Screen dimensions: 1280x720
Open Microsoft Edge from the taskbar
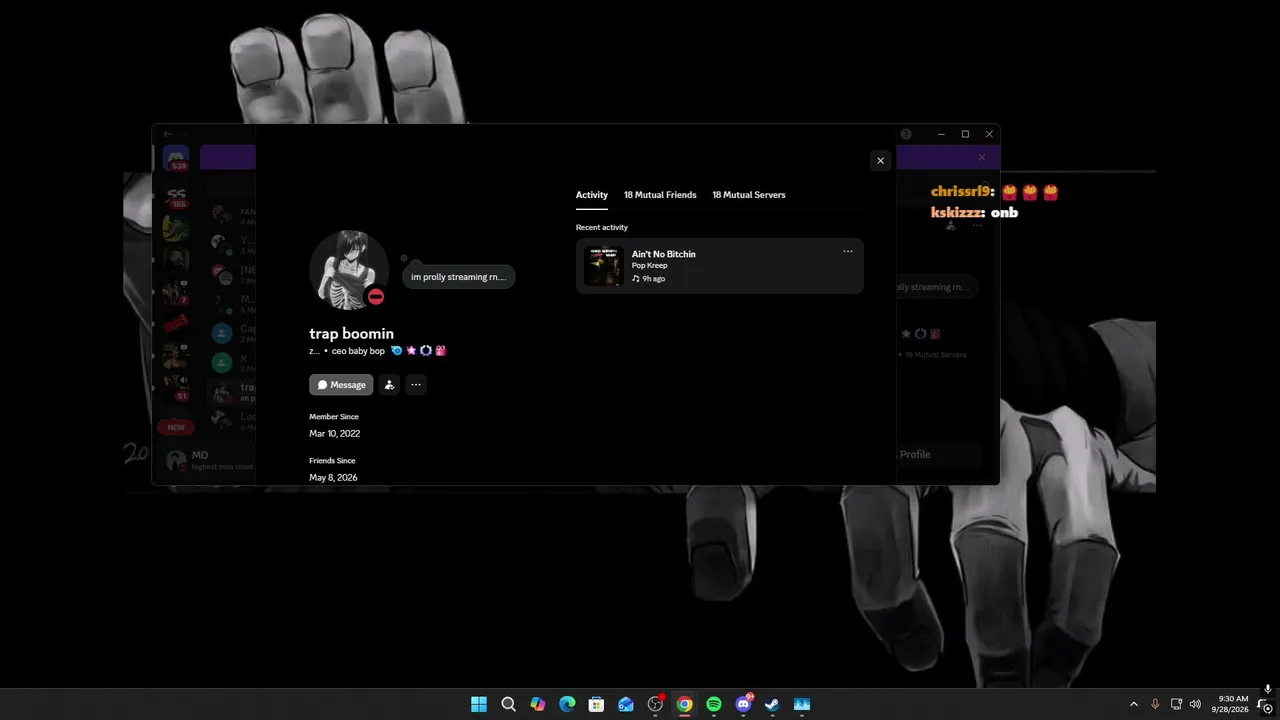tap(567, 704)
